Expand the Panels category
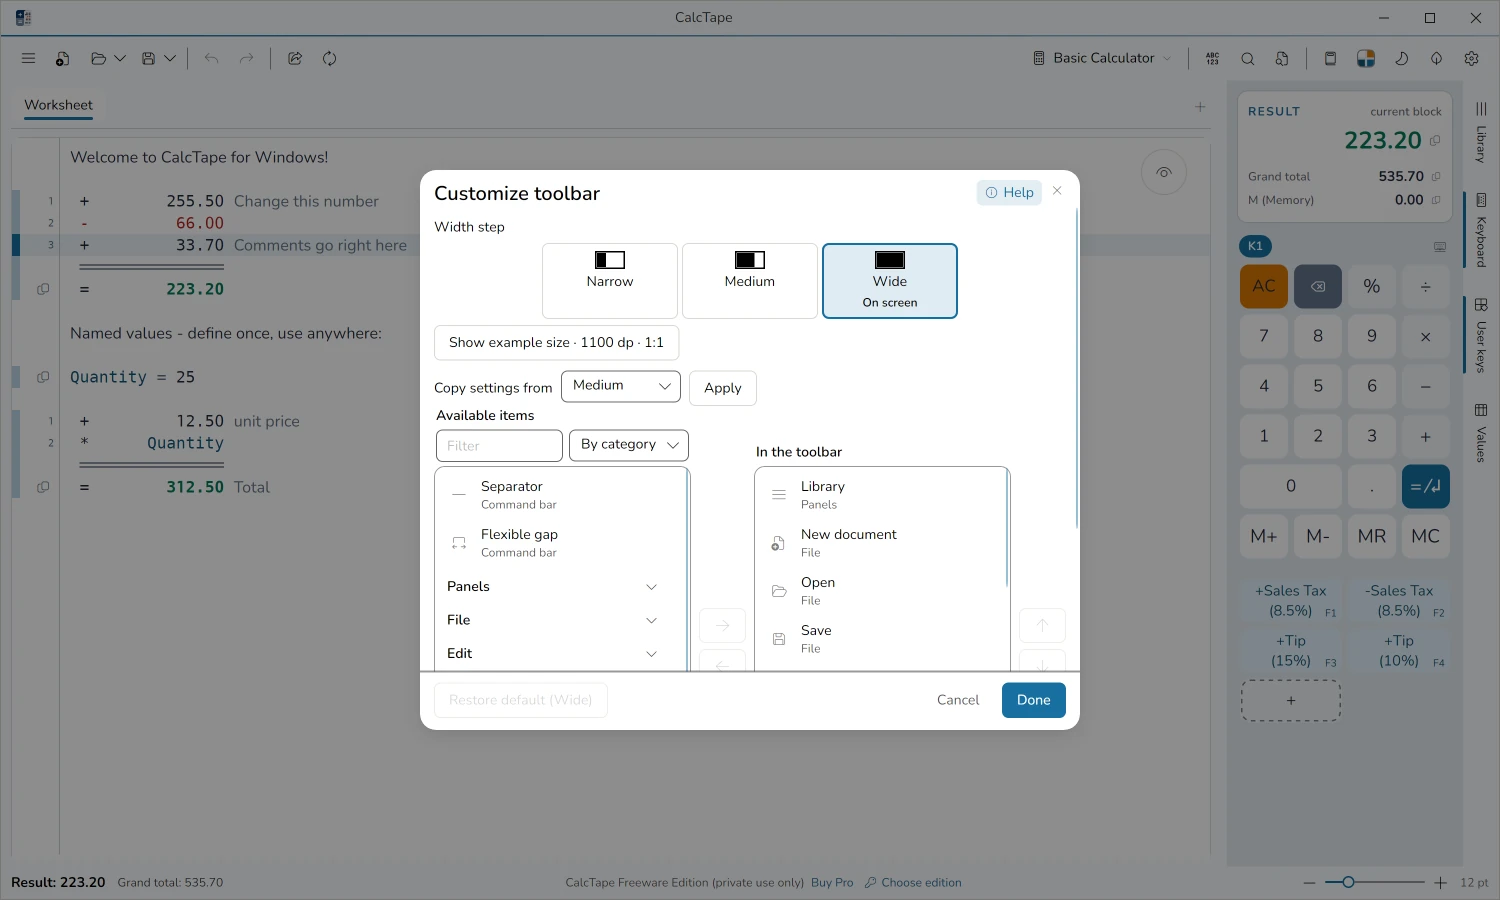Screen dimensions: 1500x900 (553, 586)
